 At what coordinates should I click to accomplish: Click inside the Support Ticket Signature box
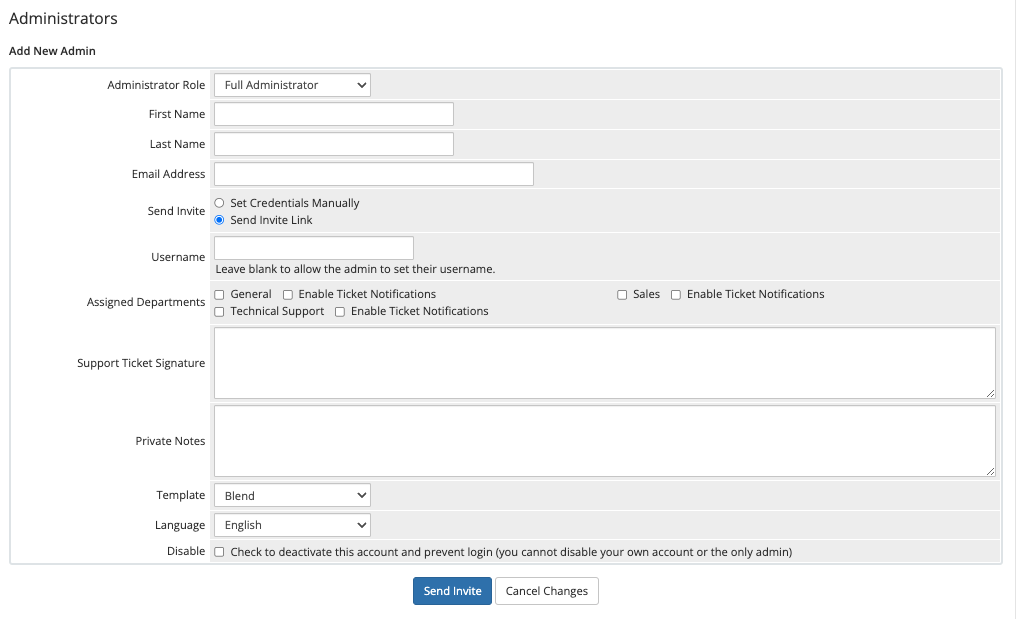coord(604,362)
